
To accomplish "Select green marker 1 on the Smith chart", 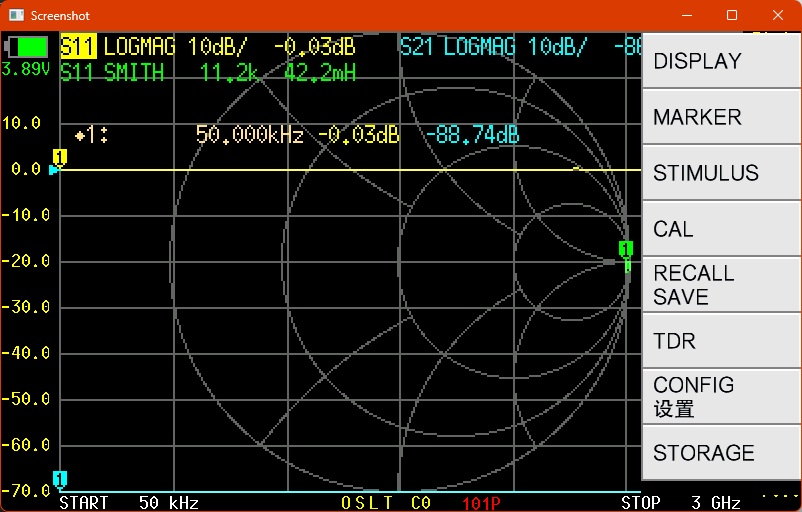I will coord(626,249).
